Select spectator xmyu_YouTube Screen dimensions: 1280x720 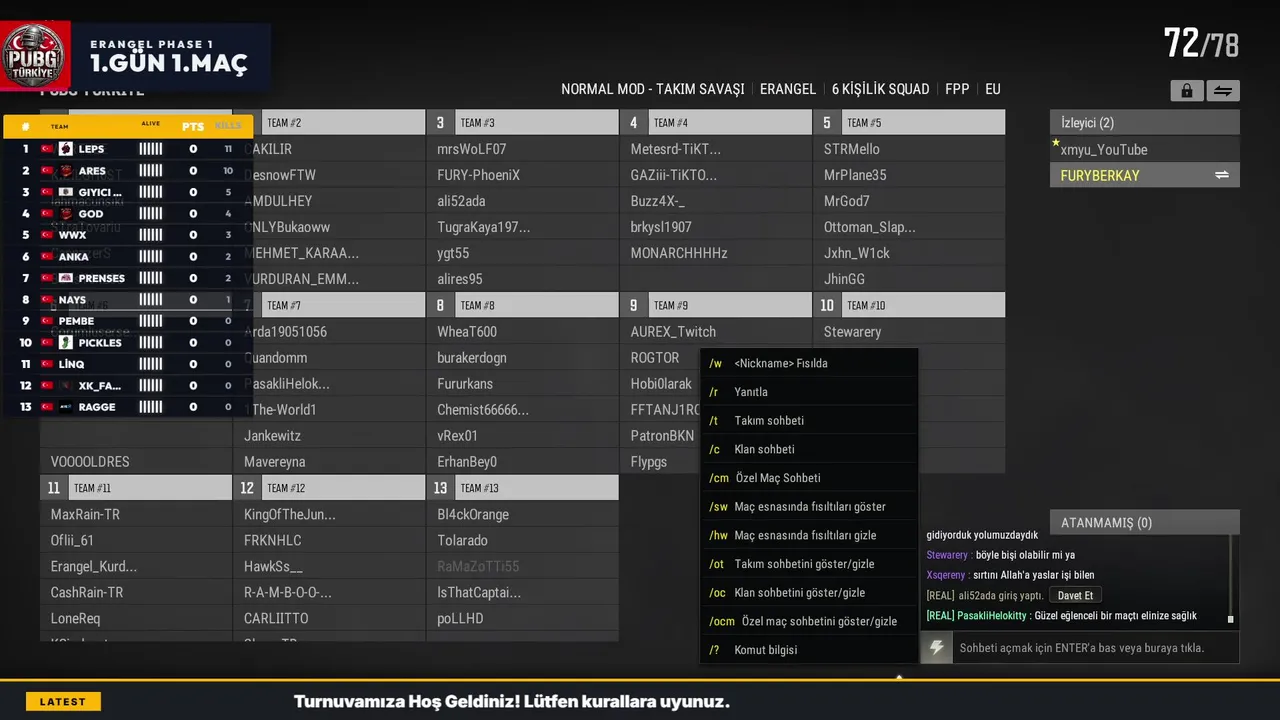(1145, 149)
